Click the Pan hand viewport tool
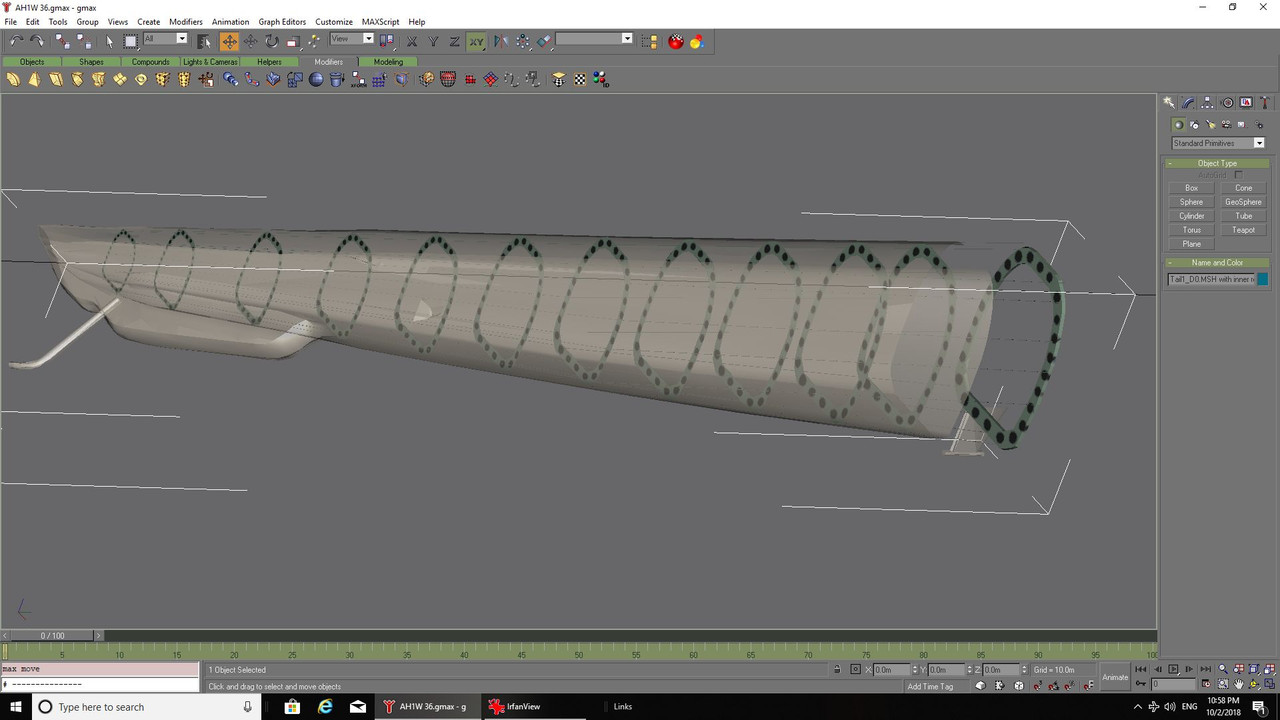Viewport: 1280px width, 720px height. 1239,685
